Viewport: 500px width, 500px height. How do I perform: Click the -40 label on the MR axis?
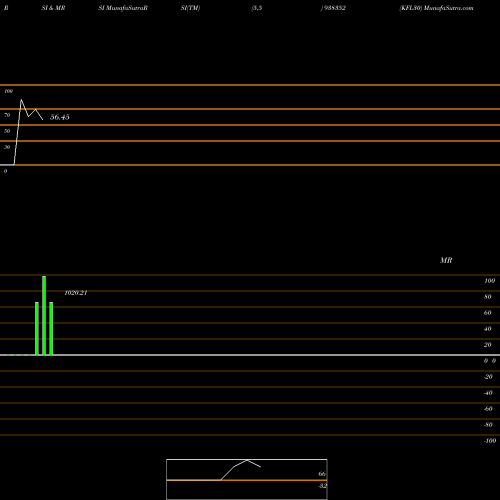tap(488, 393)
